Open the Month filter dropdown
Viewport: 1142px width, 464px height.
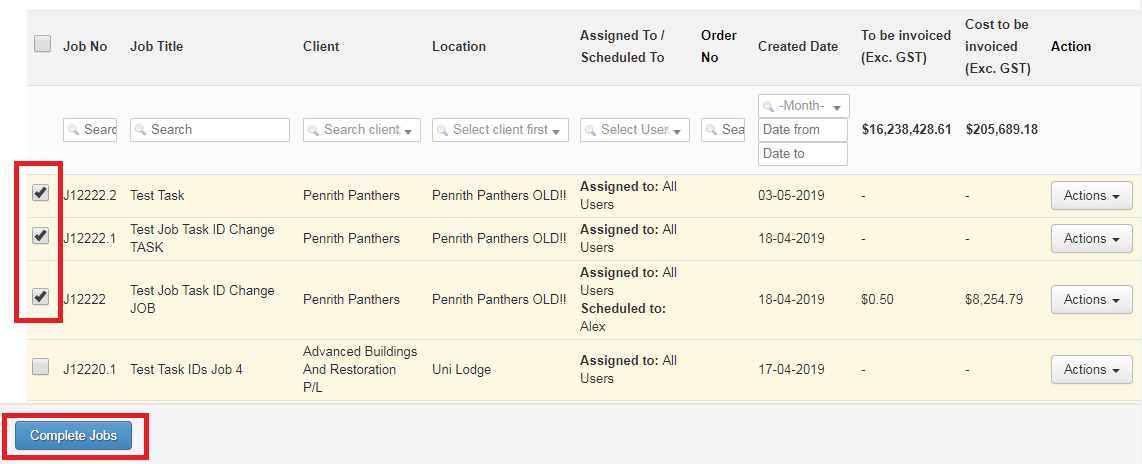pos(804,106)
